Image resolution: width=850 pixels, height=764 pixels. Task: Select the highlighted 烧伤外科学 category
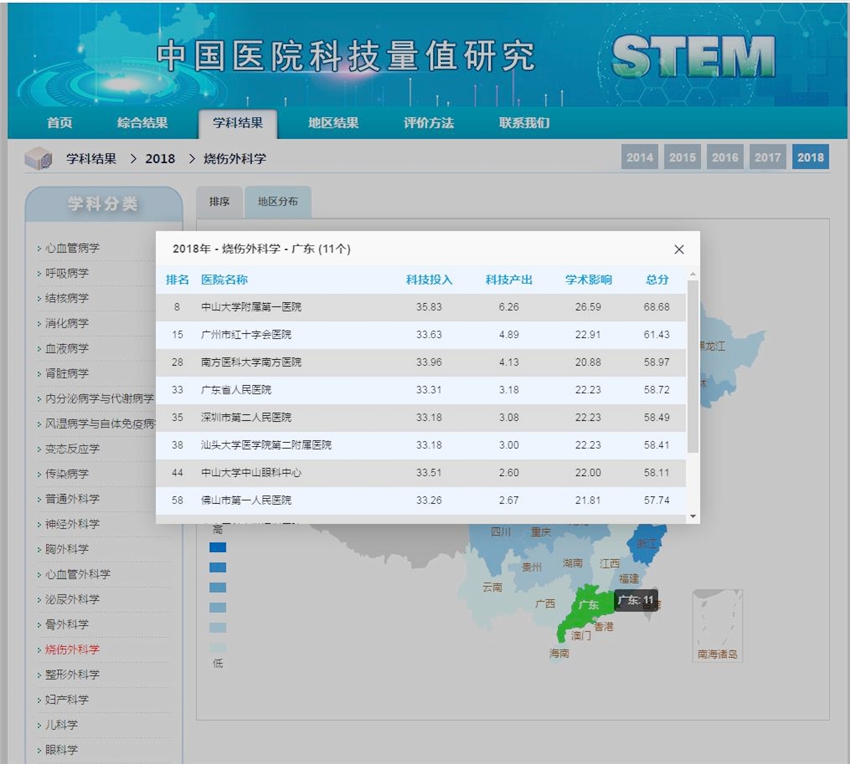tap(72, 650)
